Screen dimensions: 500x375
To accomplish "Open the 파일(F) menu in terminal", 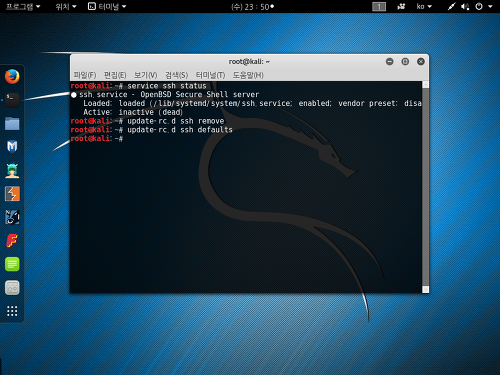I will tap(85, 75).
